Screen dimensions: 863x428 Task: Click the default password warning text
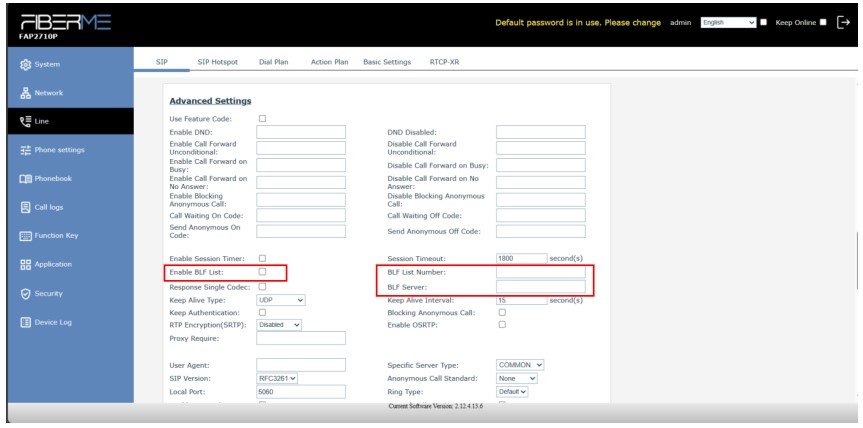click(x=578, y=23)
